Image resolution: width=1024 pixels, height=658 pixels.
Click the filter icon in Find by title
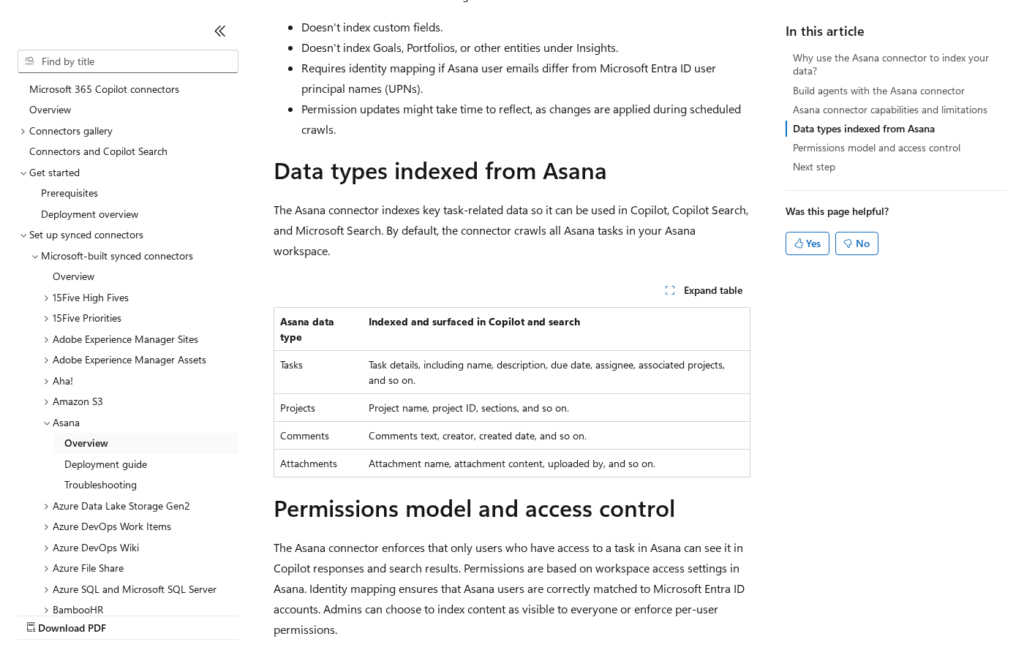pos(29,61)
